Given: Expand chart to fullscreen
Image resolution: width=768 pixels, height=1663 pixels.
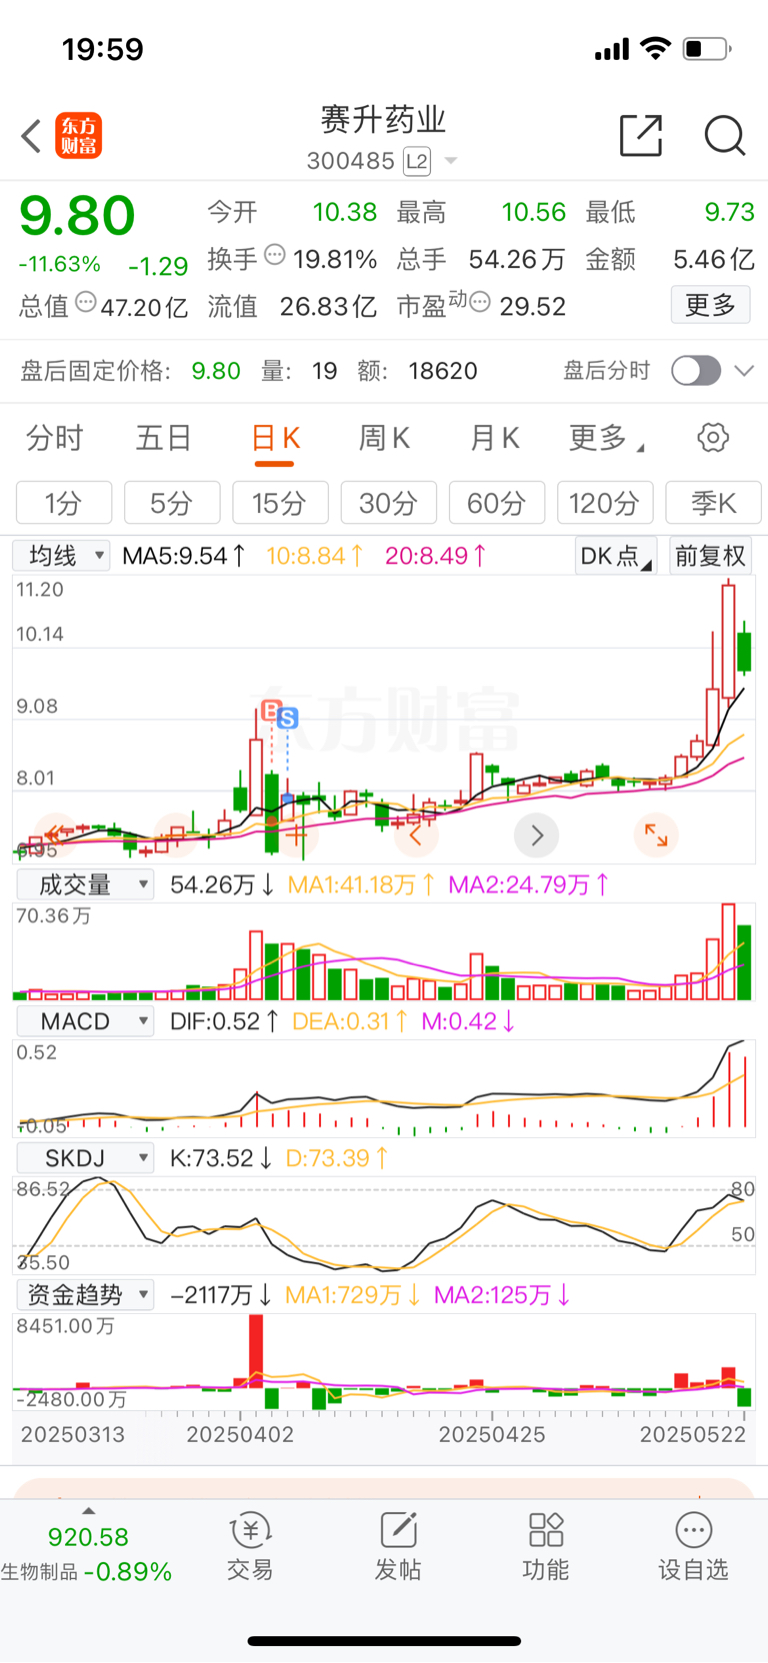Looking at the screenshot, I should point(657,835).
